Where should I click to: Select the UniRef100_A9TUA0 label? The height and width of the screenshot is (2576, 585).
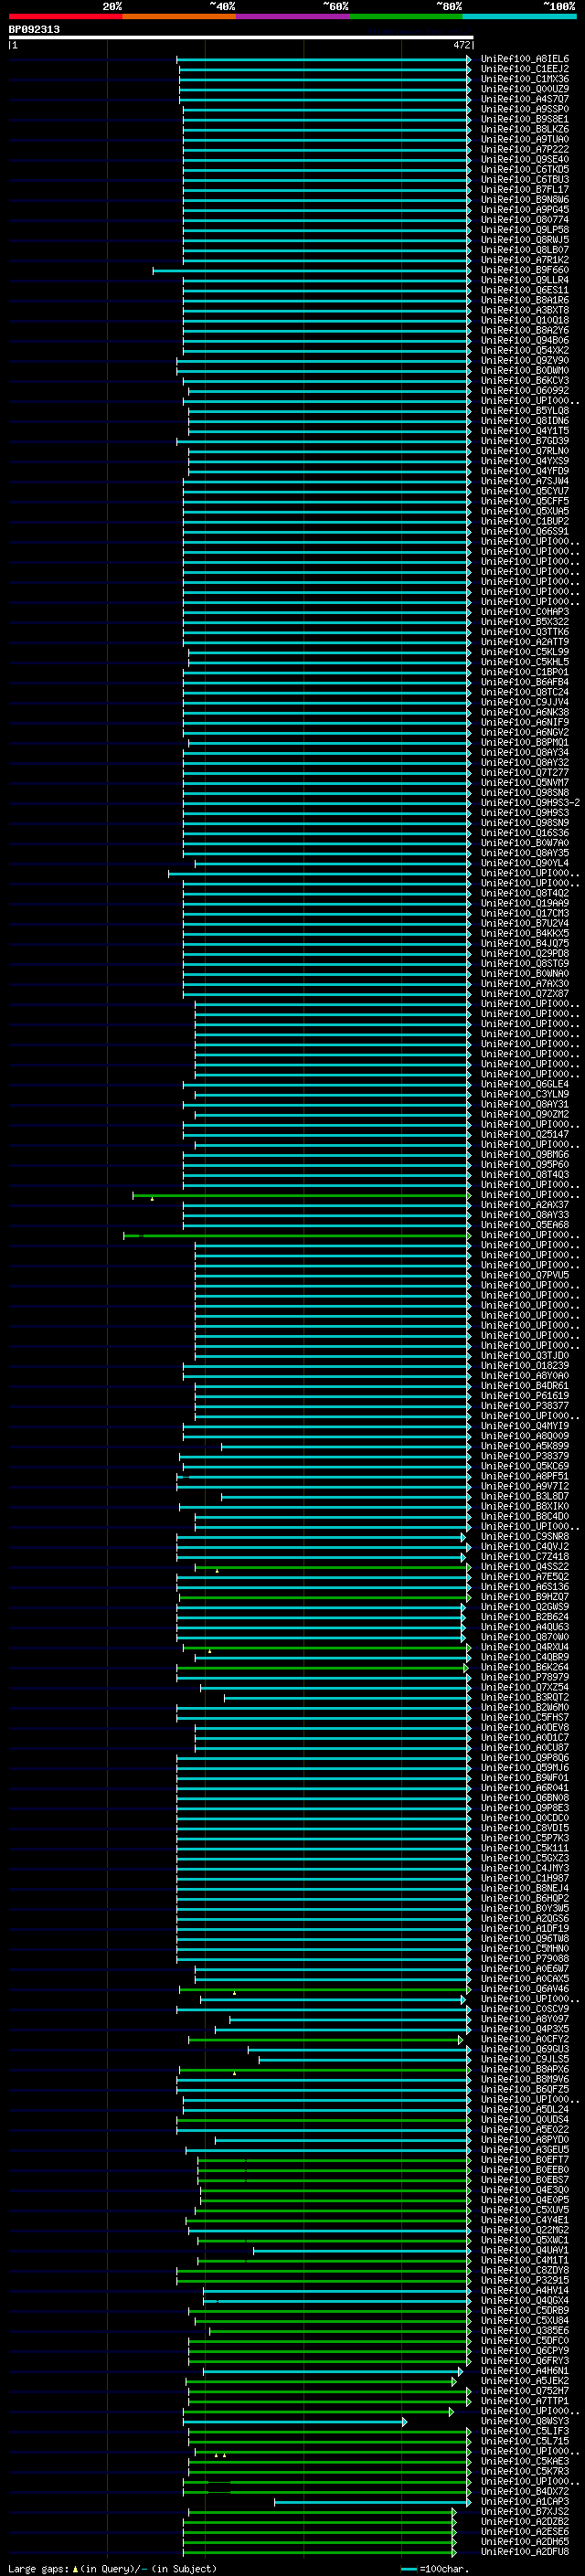pyautogui.click(x=524, y=139)
